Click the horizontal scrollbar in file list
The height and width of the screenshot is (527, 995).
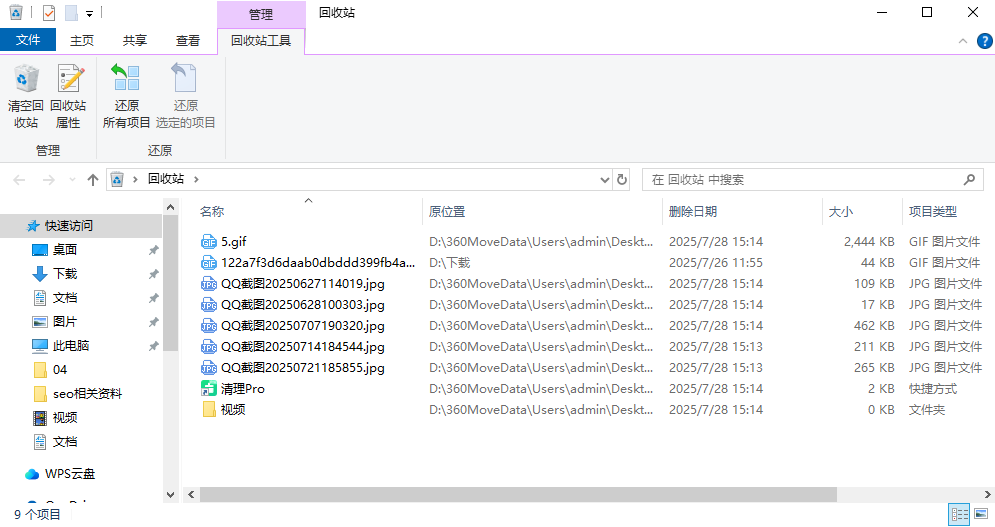click(x=510, y=494)
